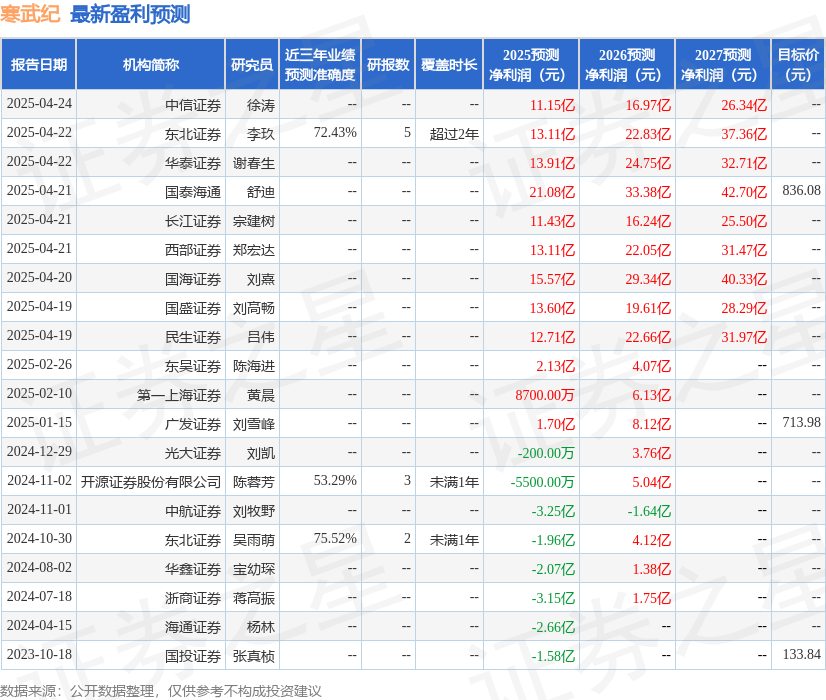Screen dimensions: 826x700
Task: Select the 2025预测净利润 header
Action: pos(531,64)
